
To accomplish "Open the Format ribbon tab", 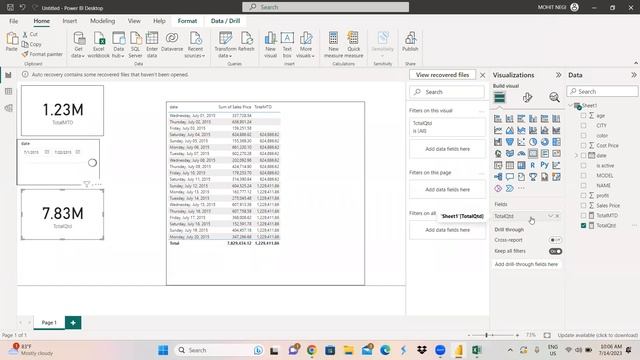I will 187,21.
